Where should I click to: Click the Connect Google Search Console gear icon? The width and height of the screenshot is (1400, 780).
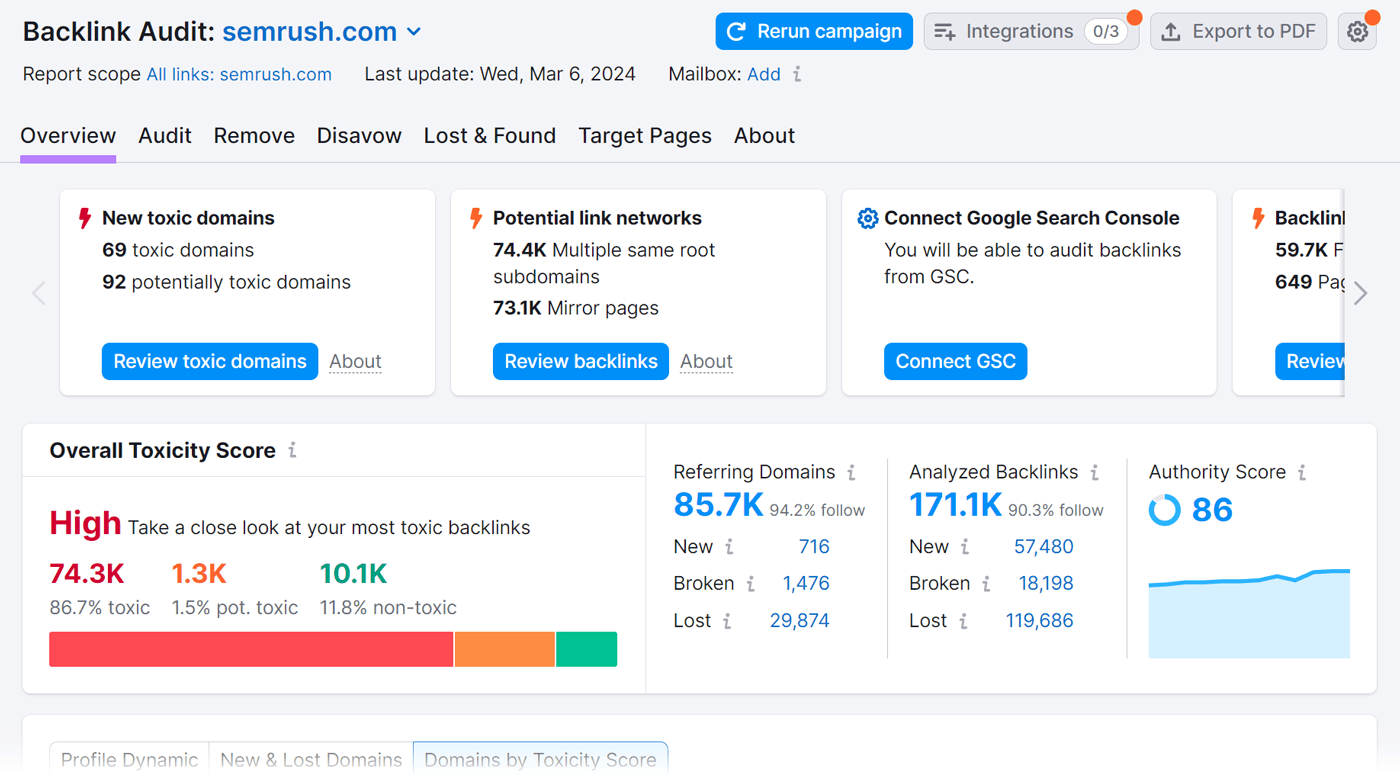click(868, 218)
